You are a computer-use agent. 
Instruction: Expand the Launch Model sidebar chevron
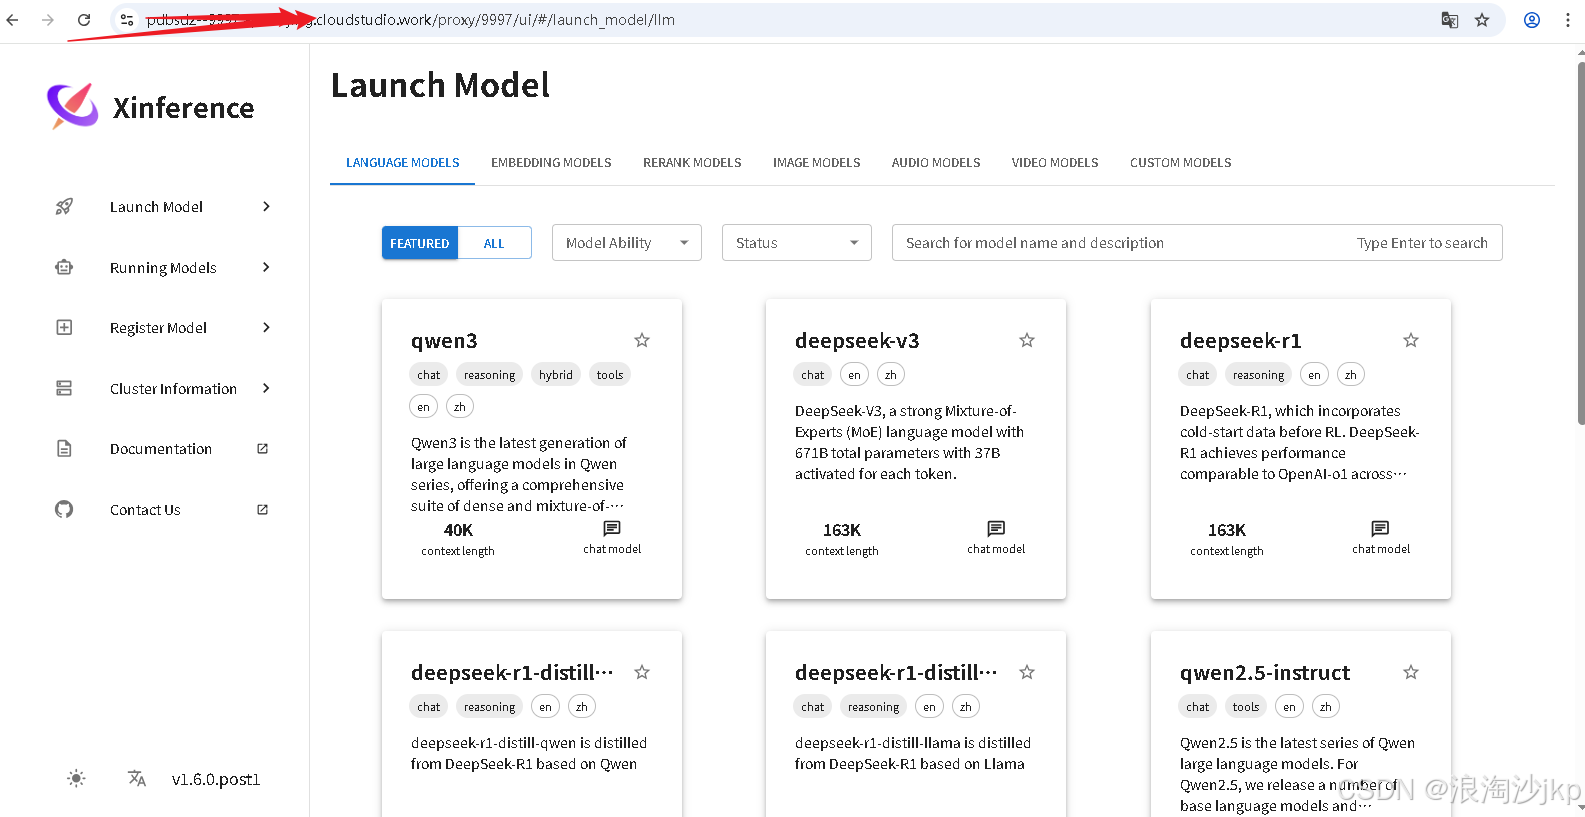(x=266, y=207)
